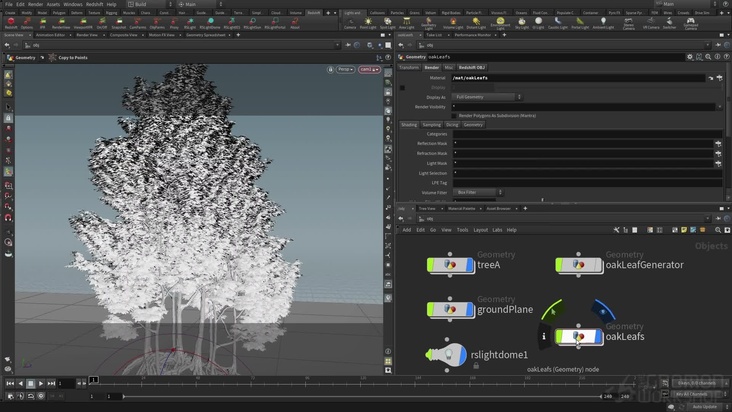Click the wrench icon in network editor toolbar
This screenshot has height=412, width=732.
616,230
